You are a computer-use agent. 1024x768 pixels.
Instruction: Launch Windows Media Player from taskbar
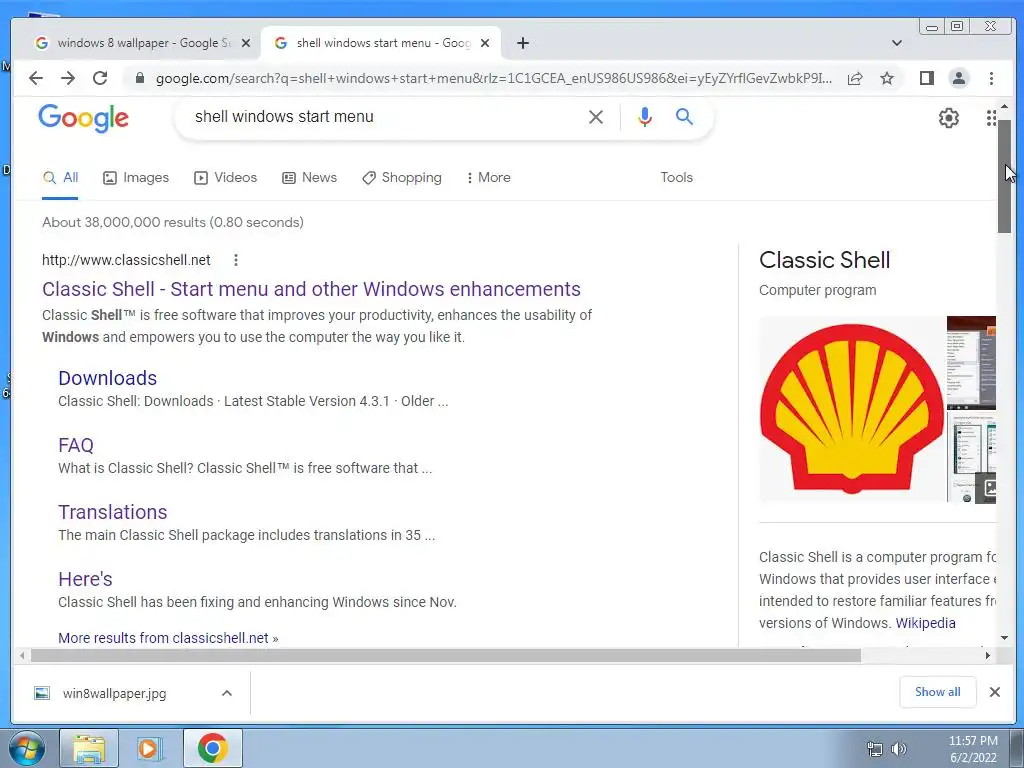coord(150,748)
